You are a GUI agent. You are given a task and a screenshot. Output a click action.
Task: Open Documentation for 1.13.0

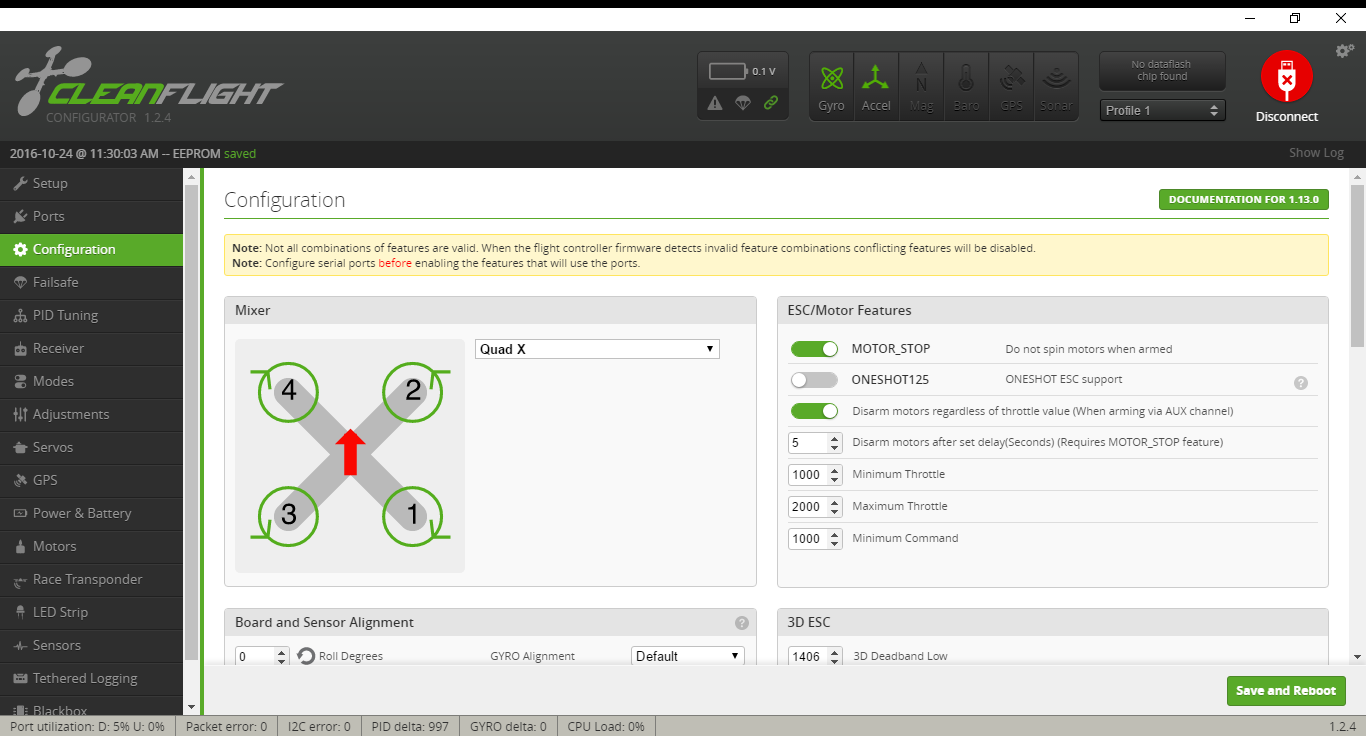coord(1244,199)
